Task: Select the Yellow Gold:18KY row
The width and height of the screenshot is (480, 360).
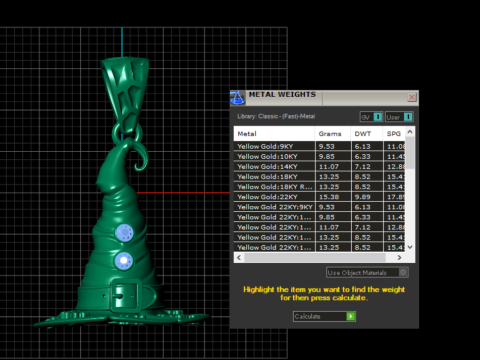Action: [319, 177]
